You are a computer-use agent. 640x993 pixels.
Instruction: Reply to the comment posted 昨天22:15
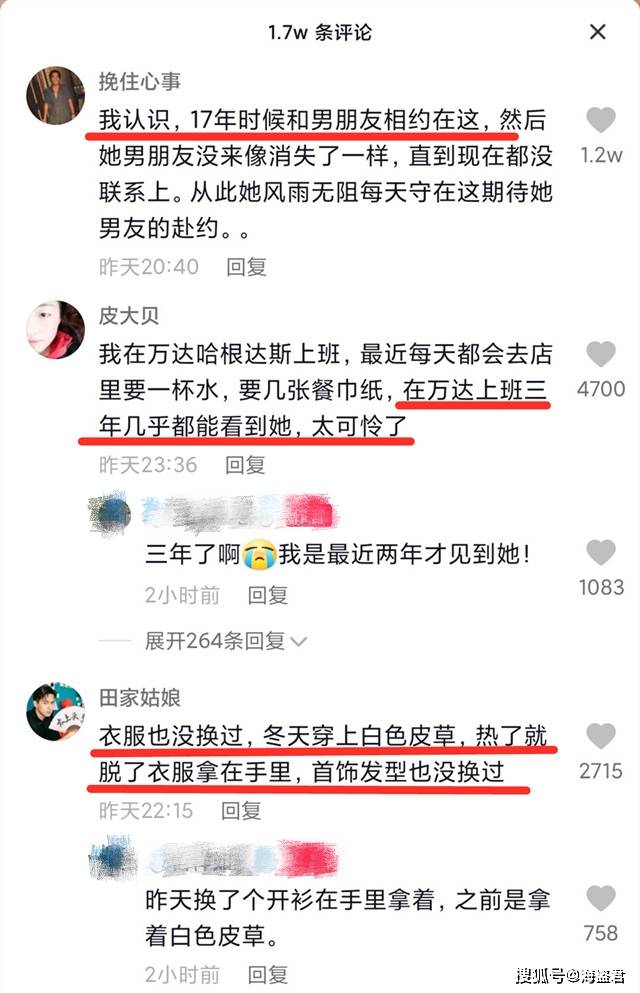(241, 810)
